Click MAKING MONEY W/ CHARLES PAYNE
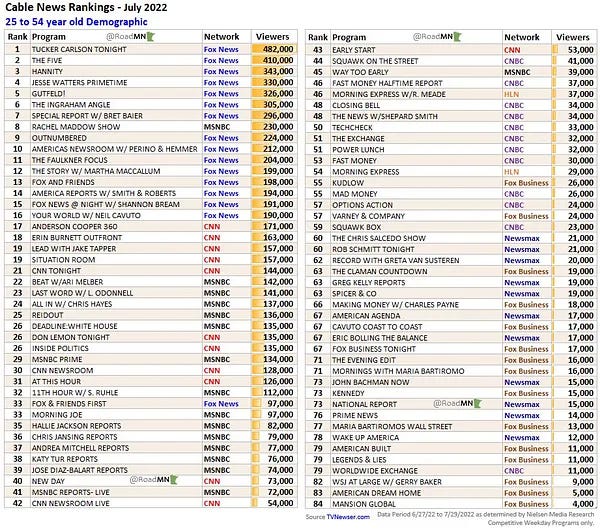Screen dimensions: 600x532 396,306
